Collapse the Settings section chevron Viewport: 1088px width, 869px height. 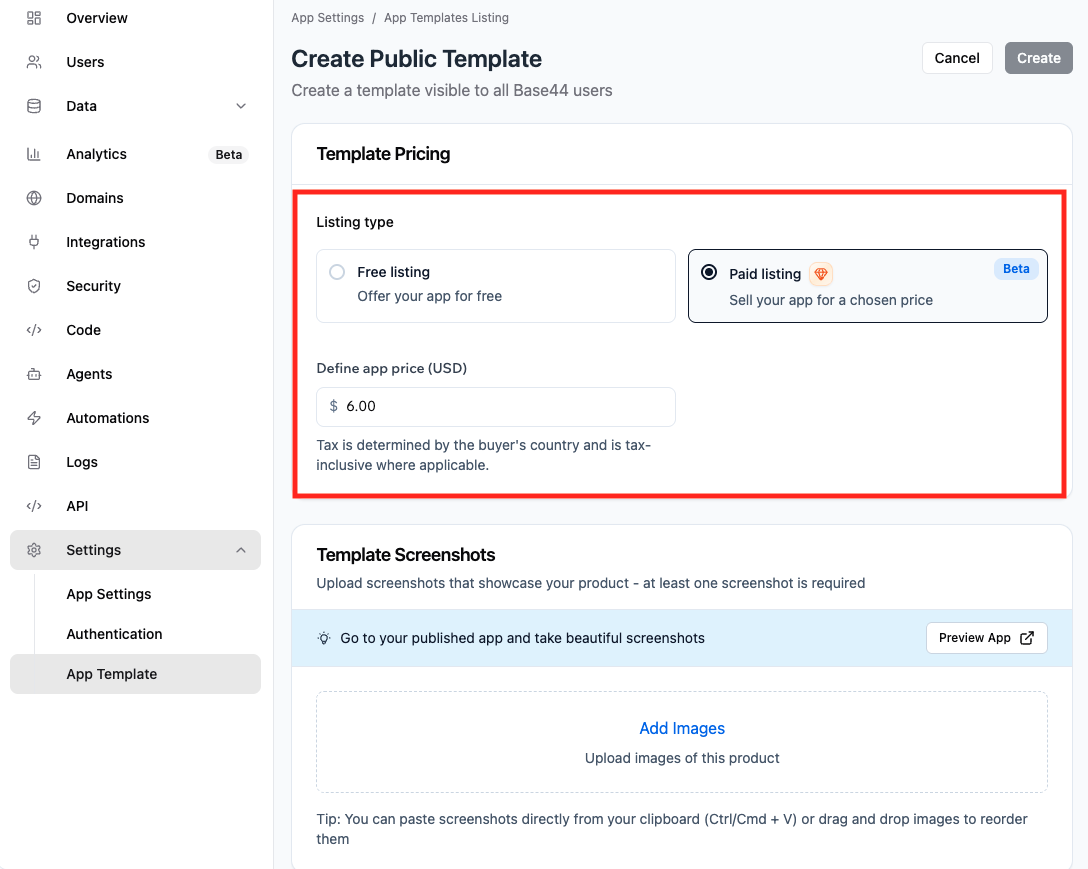point(241,550)
